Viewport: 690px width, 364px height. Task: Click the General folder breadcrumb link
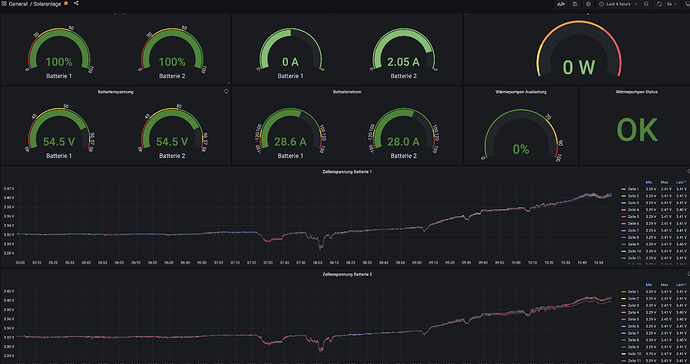click(x=18, y=4)
